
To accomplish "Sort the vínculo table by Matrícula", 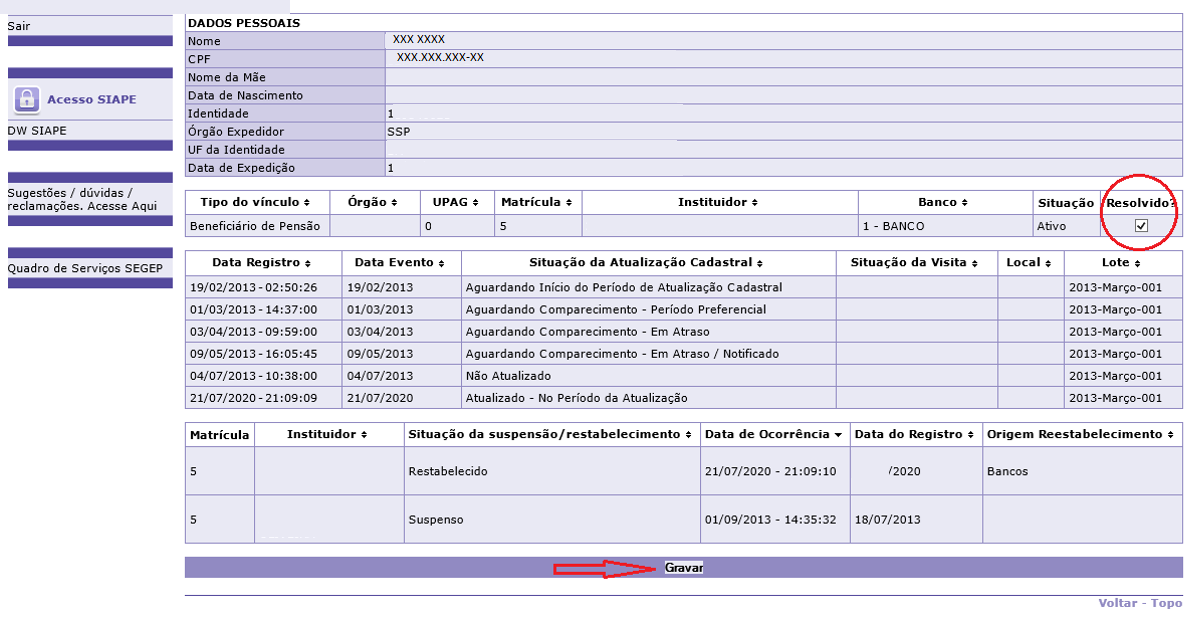I will 537,203.
